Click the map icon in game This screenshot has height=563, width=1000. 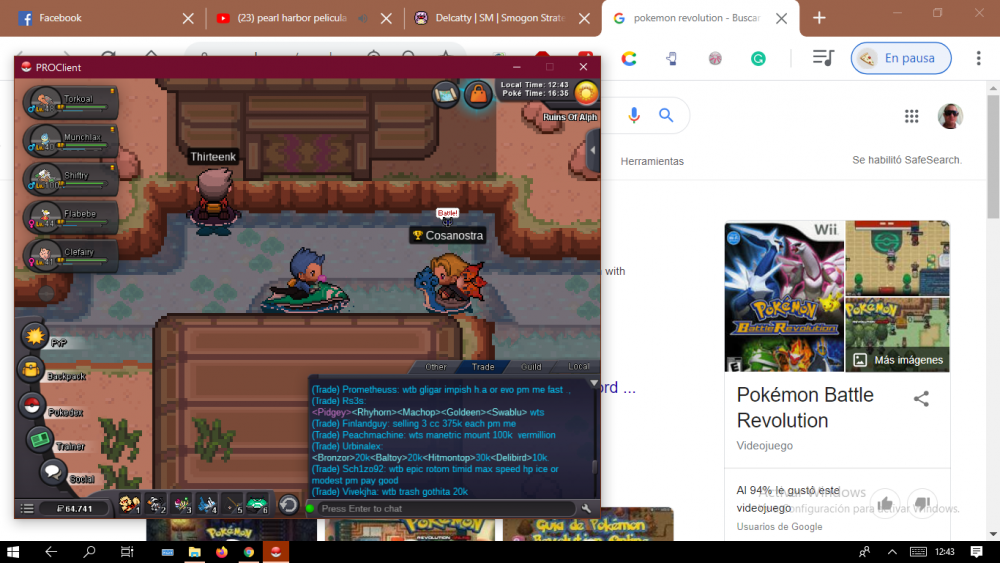(x=446, y=94)
